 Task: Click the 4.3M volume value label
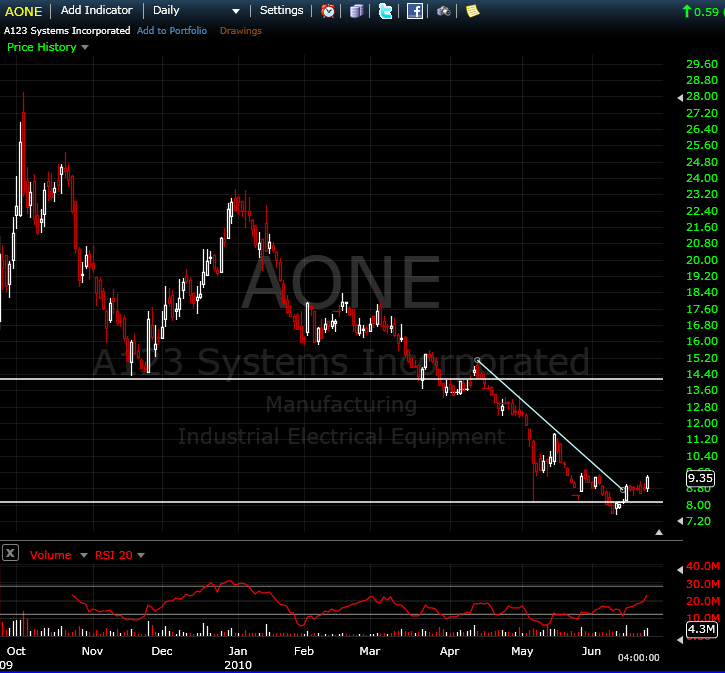(701, 629)
